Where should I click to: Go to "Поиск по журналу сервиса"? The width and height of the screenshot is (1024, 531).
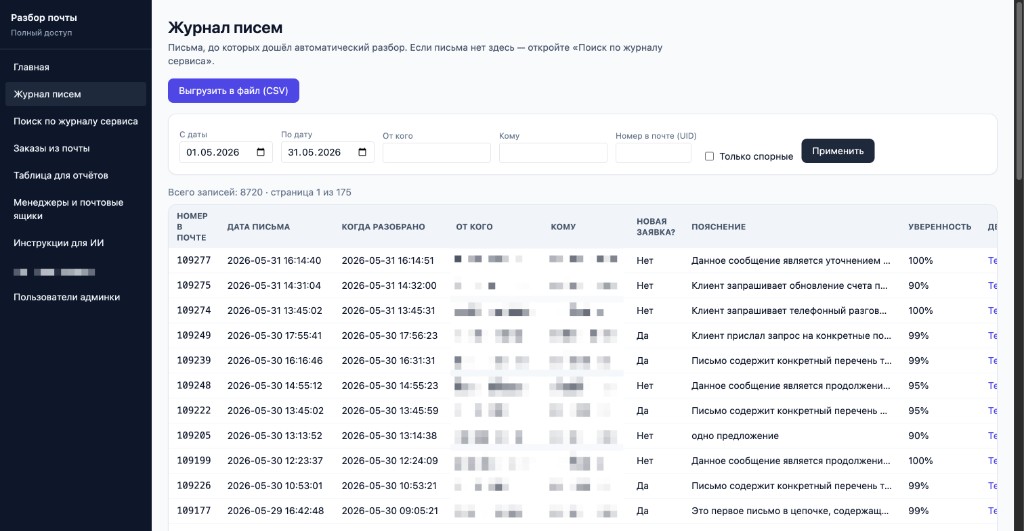point(76,121)
